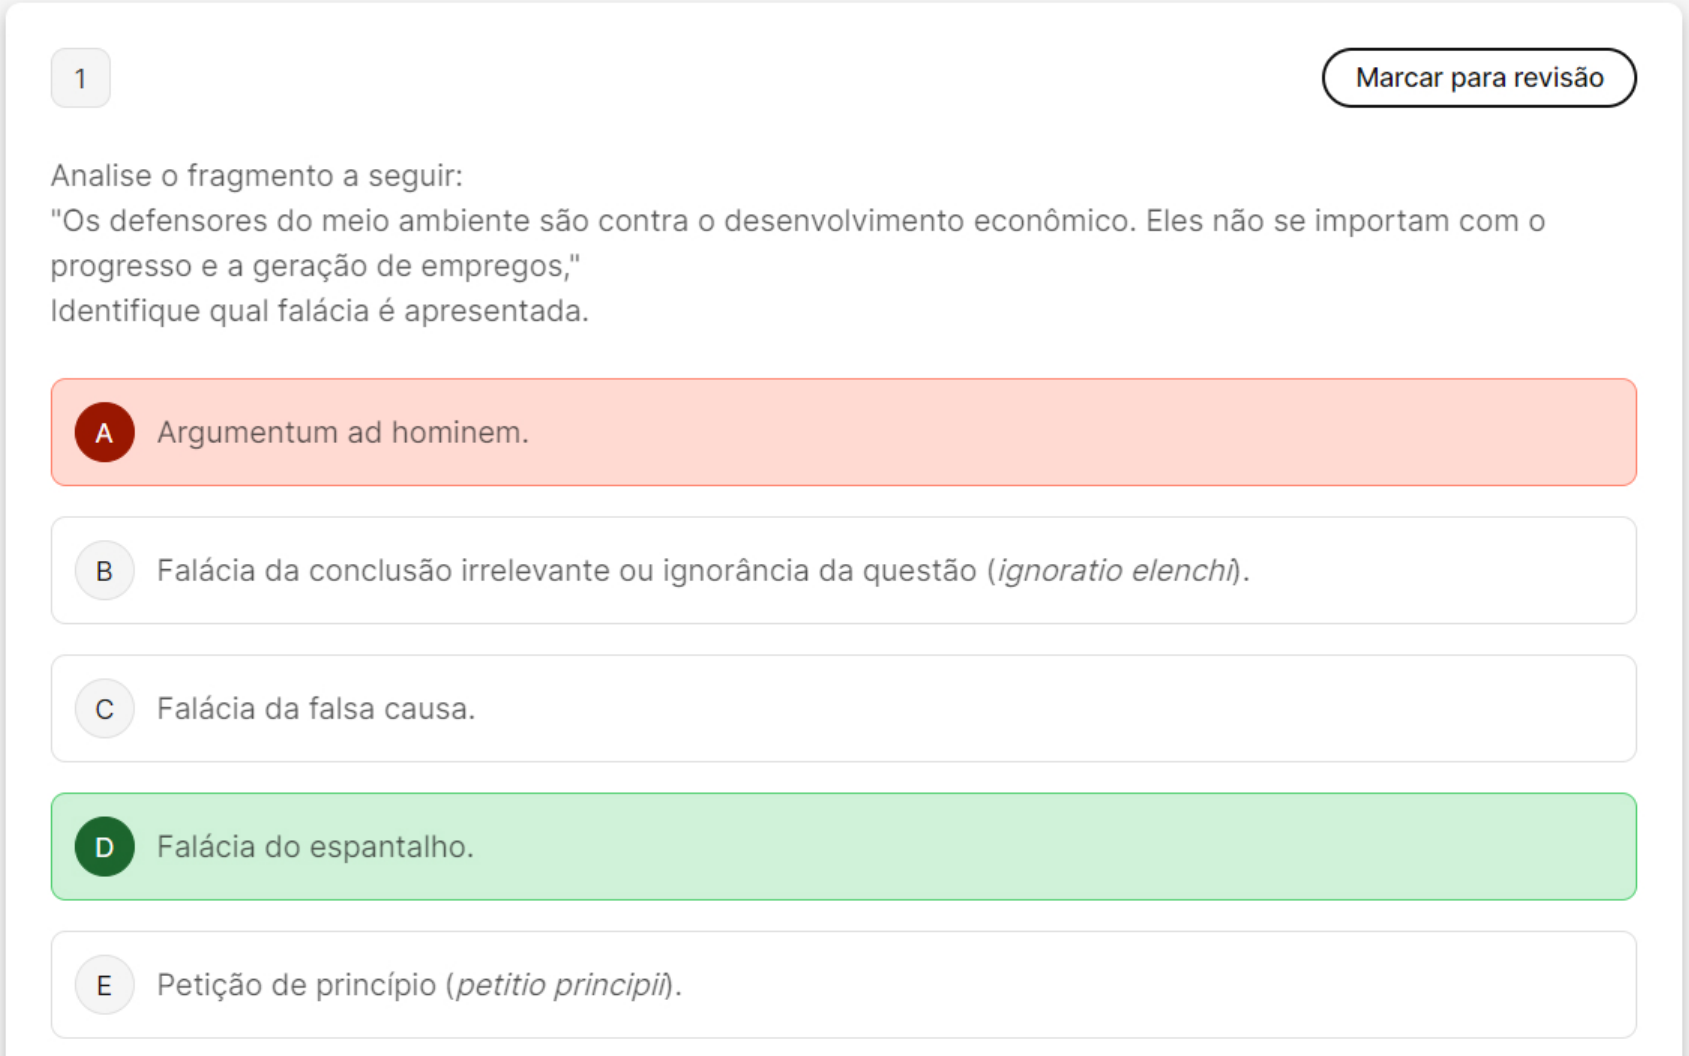Image resolution: width=1689 pixels, height=1056 pixels.
Task: Choose the "Petição de princípio" answer text
Action: point(296,985)
